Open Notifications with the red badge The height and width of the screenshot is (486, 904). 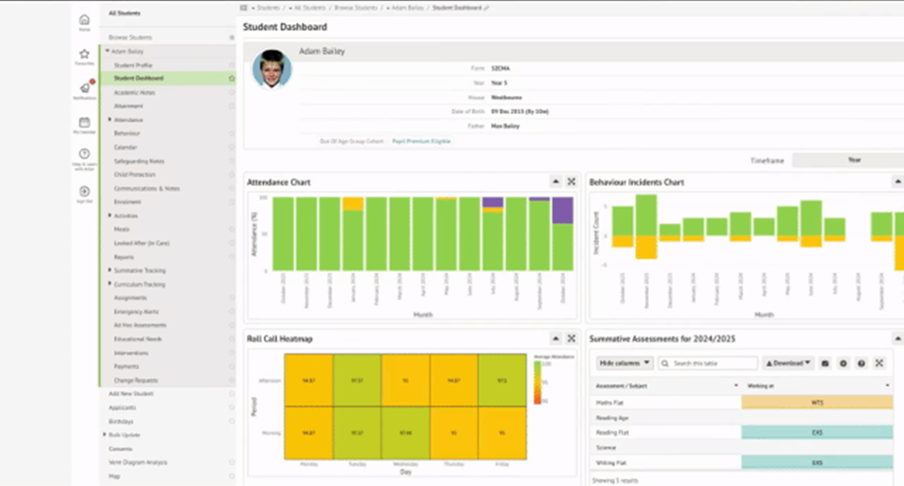click(84, 90)
